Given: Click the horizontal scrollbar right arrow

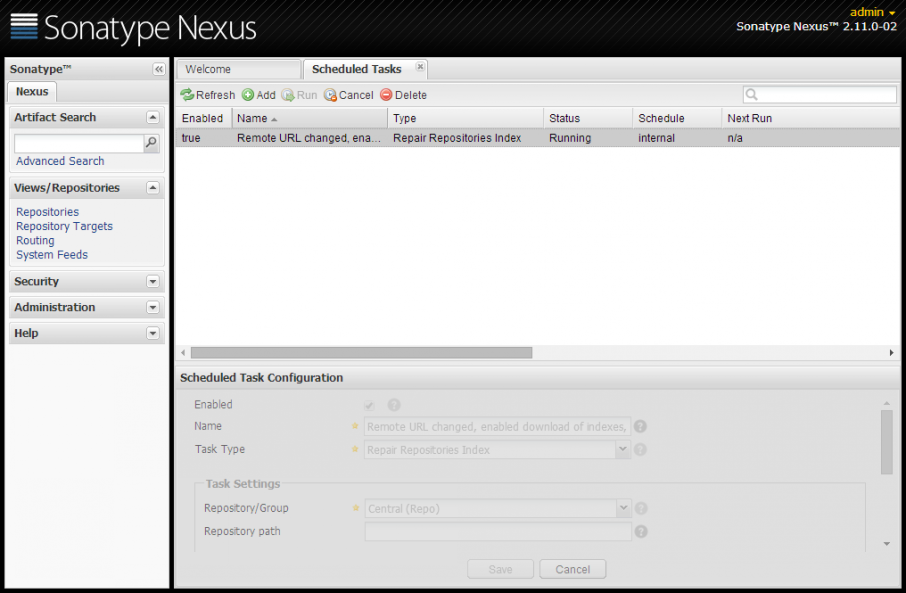Looking at the screenshot, I should click(x=892, y=353).
